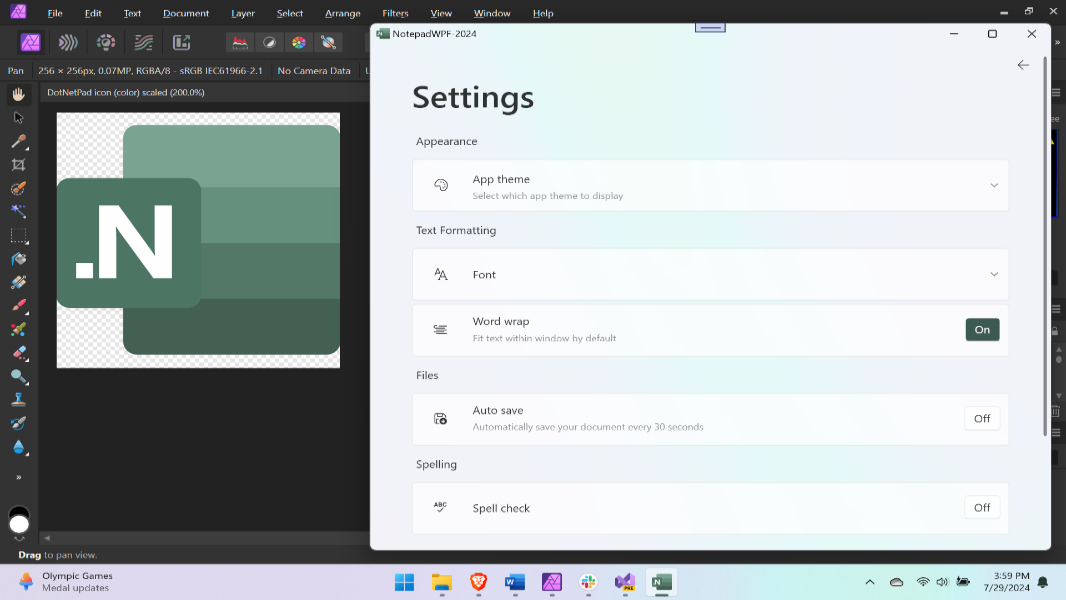
Task: Click the back arrow in Settings
Action: [1023, 65]
